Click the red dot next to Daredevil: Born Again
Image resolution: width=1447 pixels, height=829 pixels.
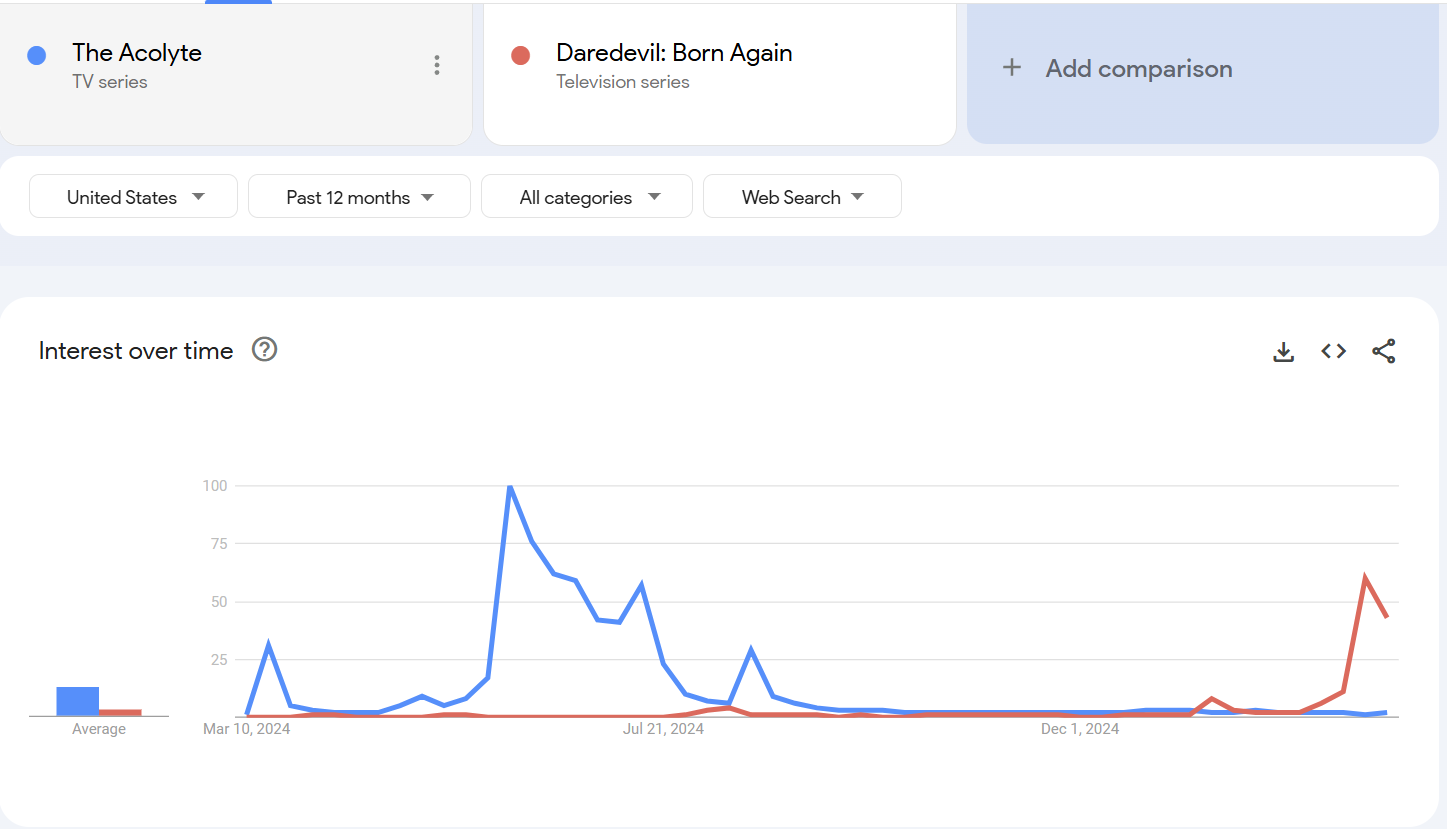[520, 56]
